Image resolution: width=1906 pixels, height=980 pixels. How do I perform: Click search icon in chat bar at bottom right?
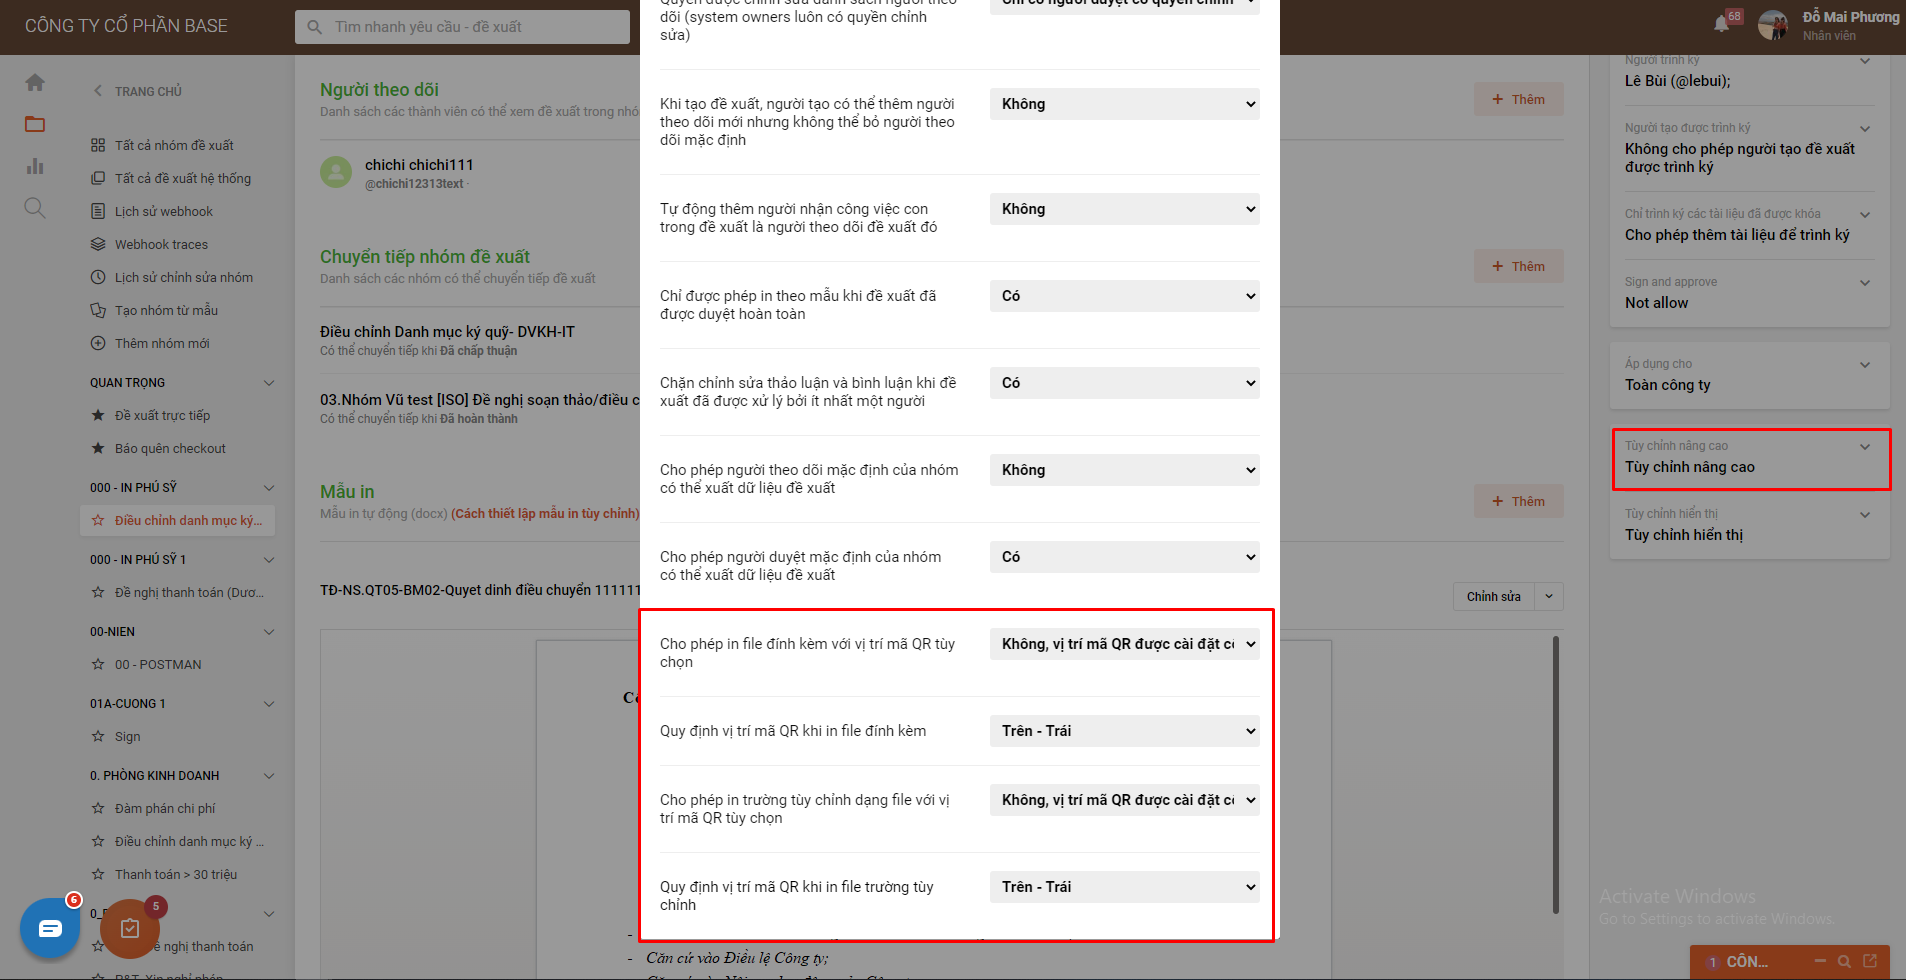click(1844, 961)
